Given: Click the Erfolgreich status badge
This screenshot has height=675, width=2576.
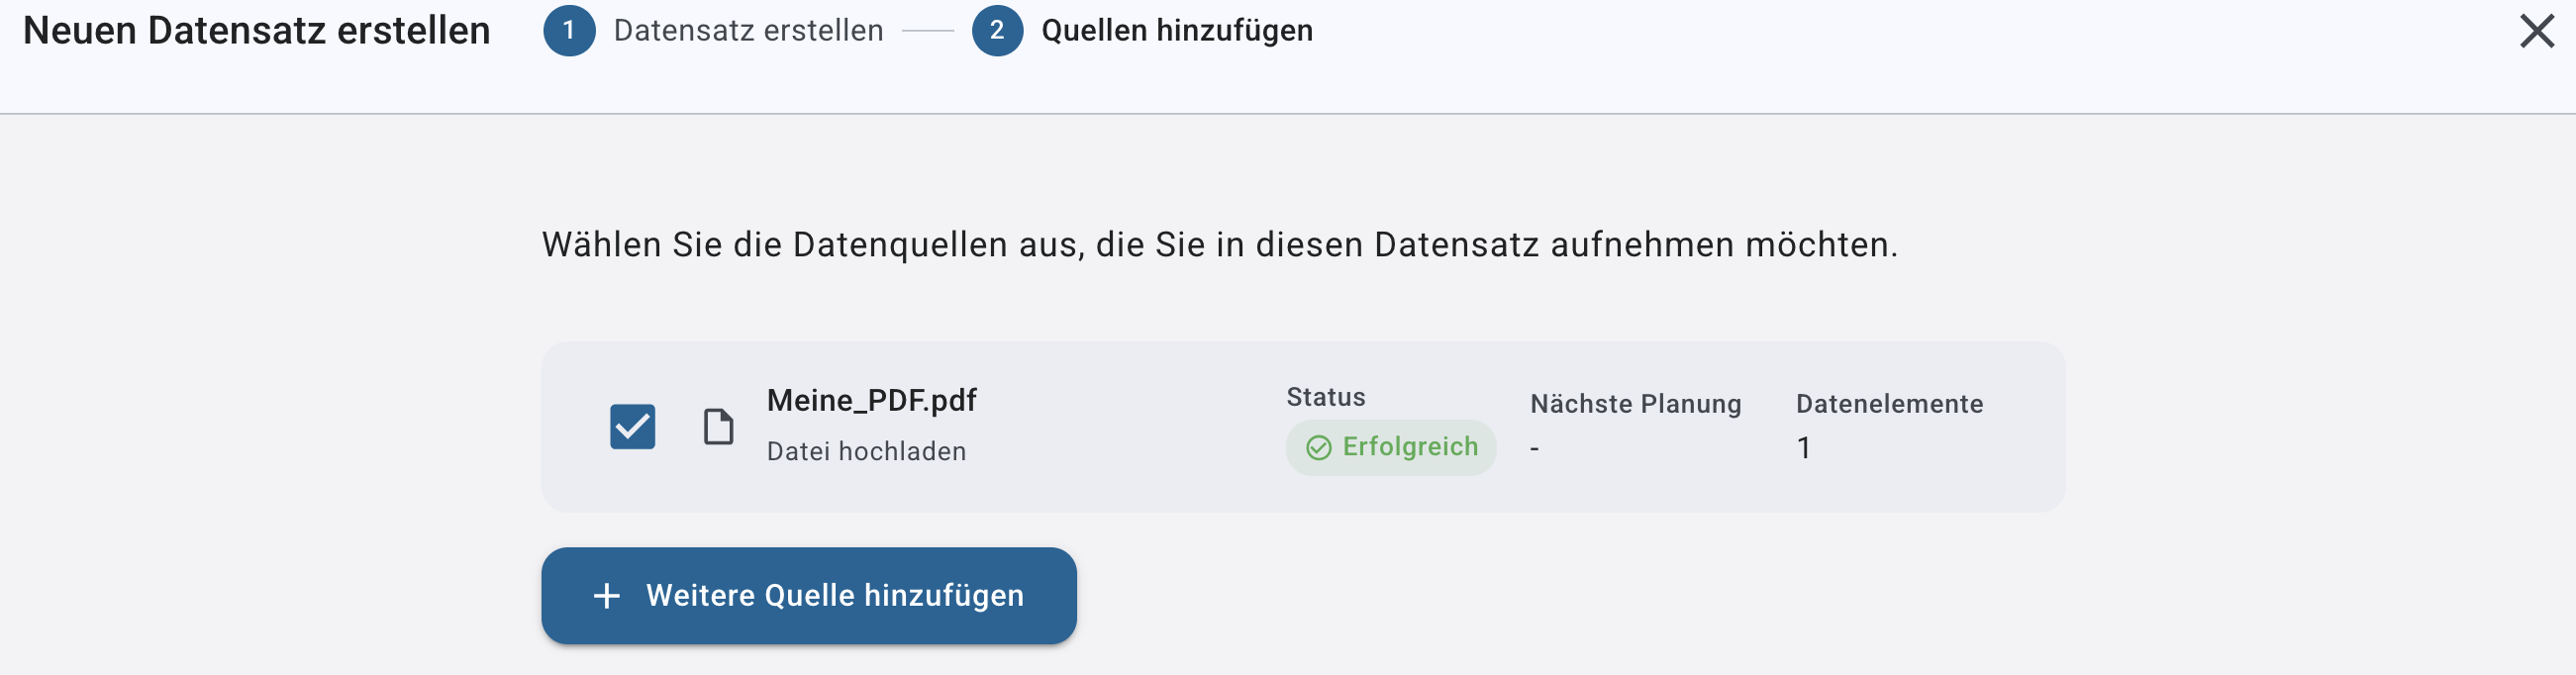Looking at the screenshot, I should click(x=1390, y=447).
